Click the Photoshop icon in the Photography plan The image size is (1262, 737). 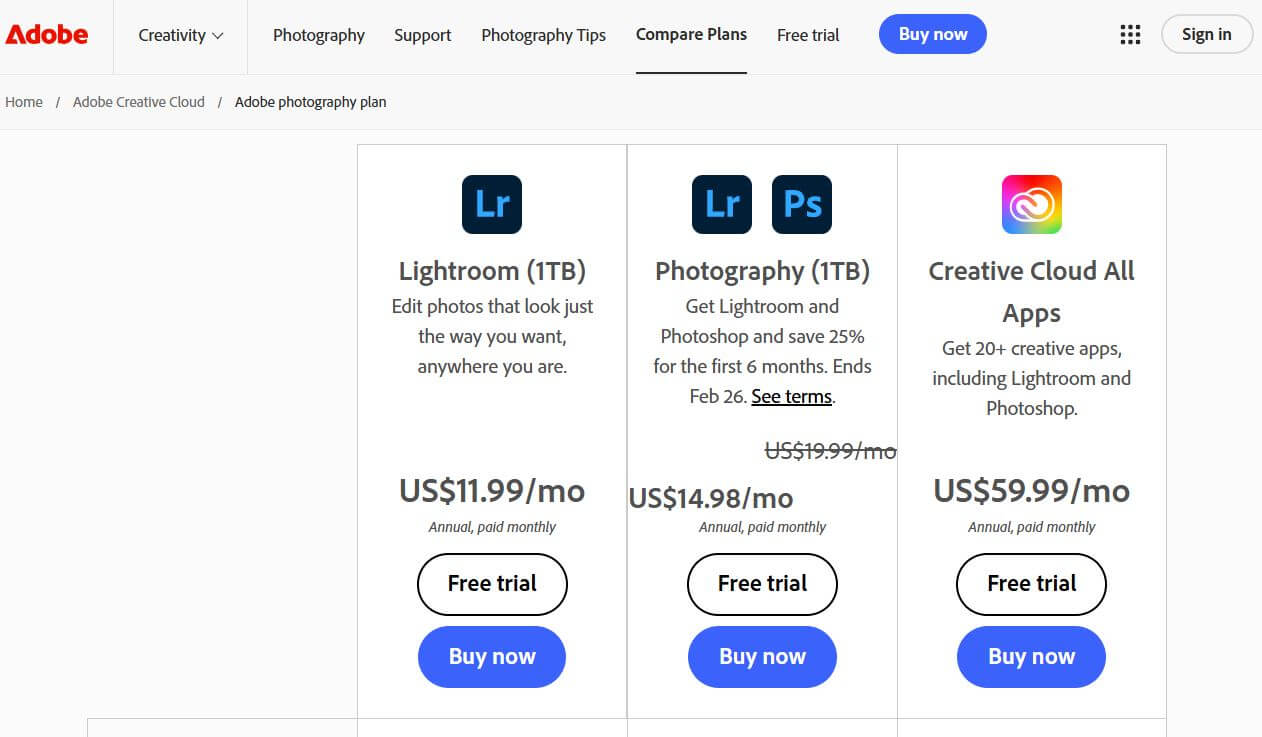point(801,204)
